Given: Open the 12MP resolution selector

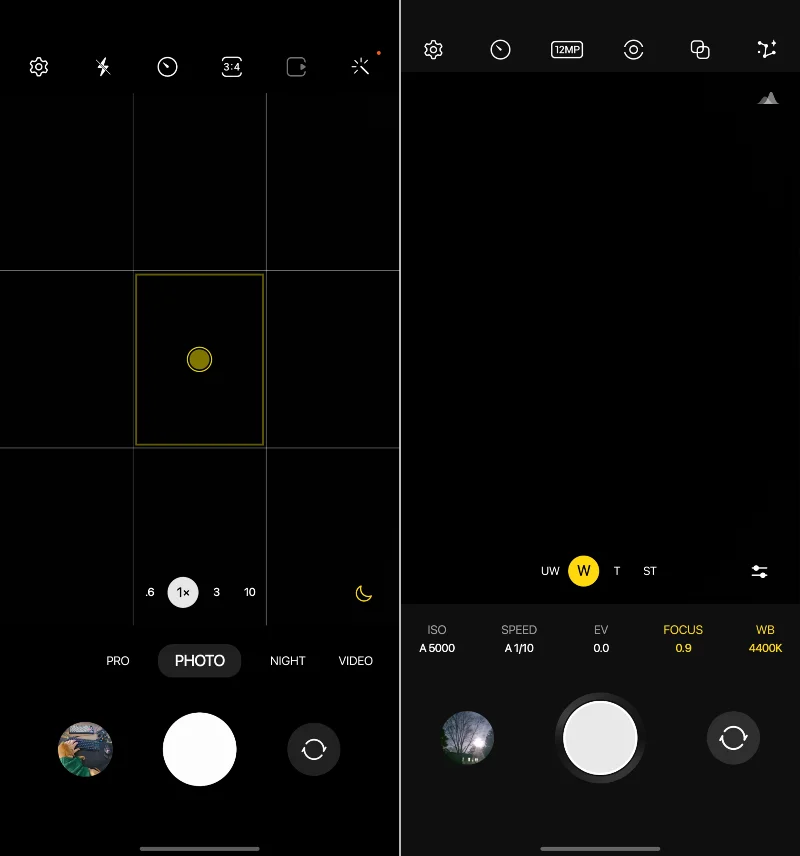Looking at the screenshot, I should (567, 50).
